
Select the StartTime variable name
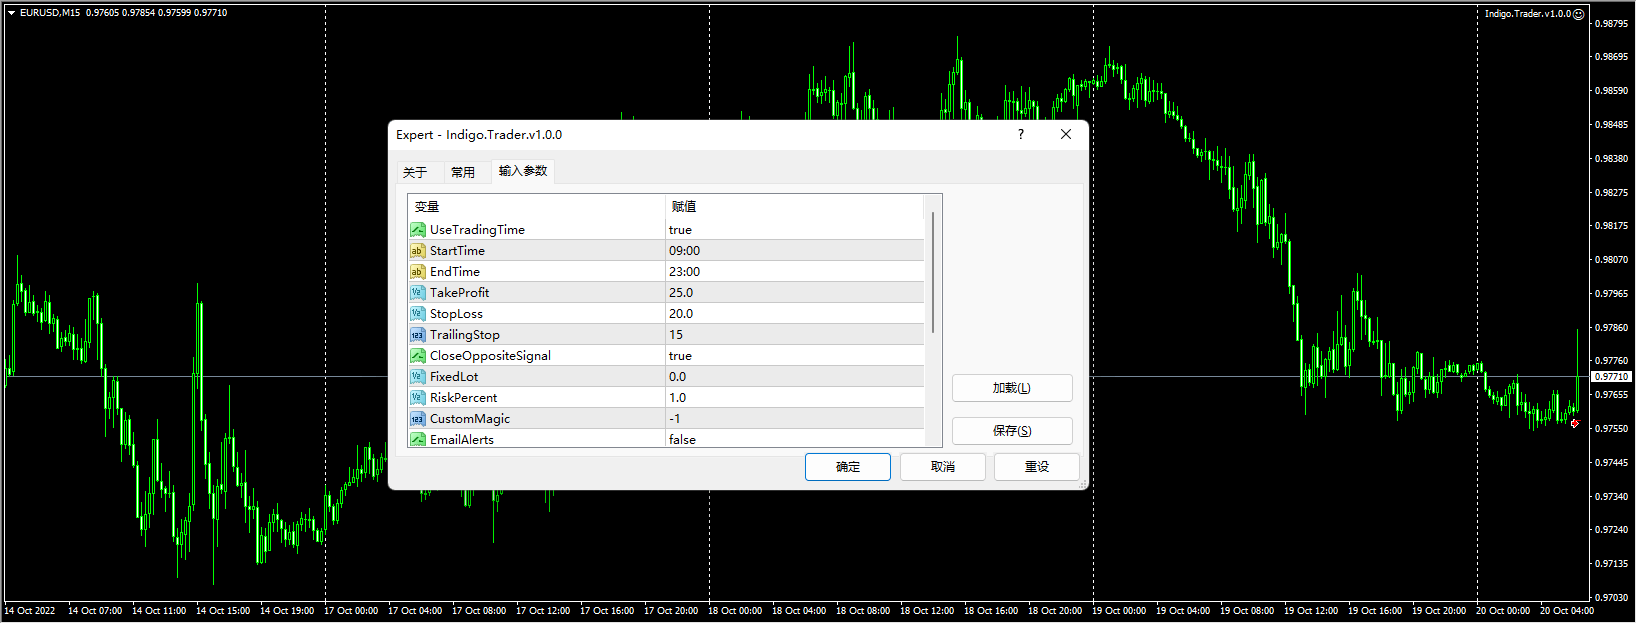(x=457, y=251)
